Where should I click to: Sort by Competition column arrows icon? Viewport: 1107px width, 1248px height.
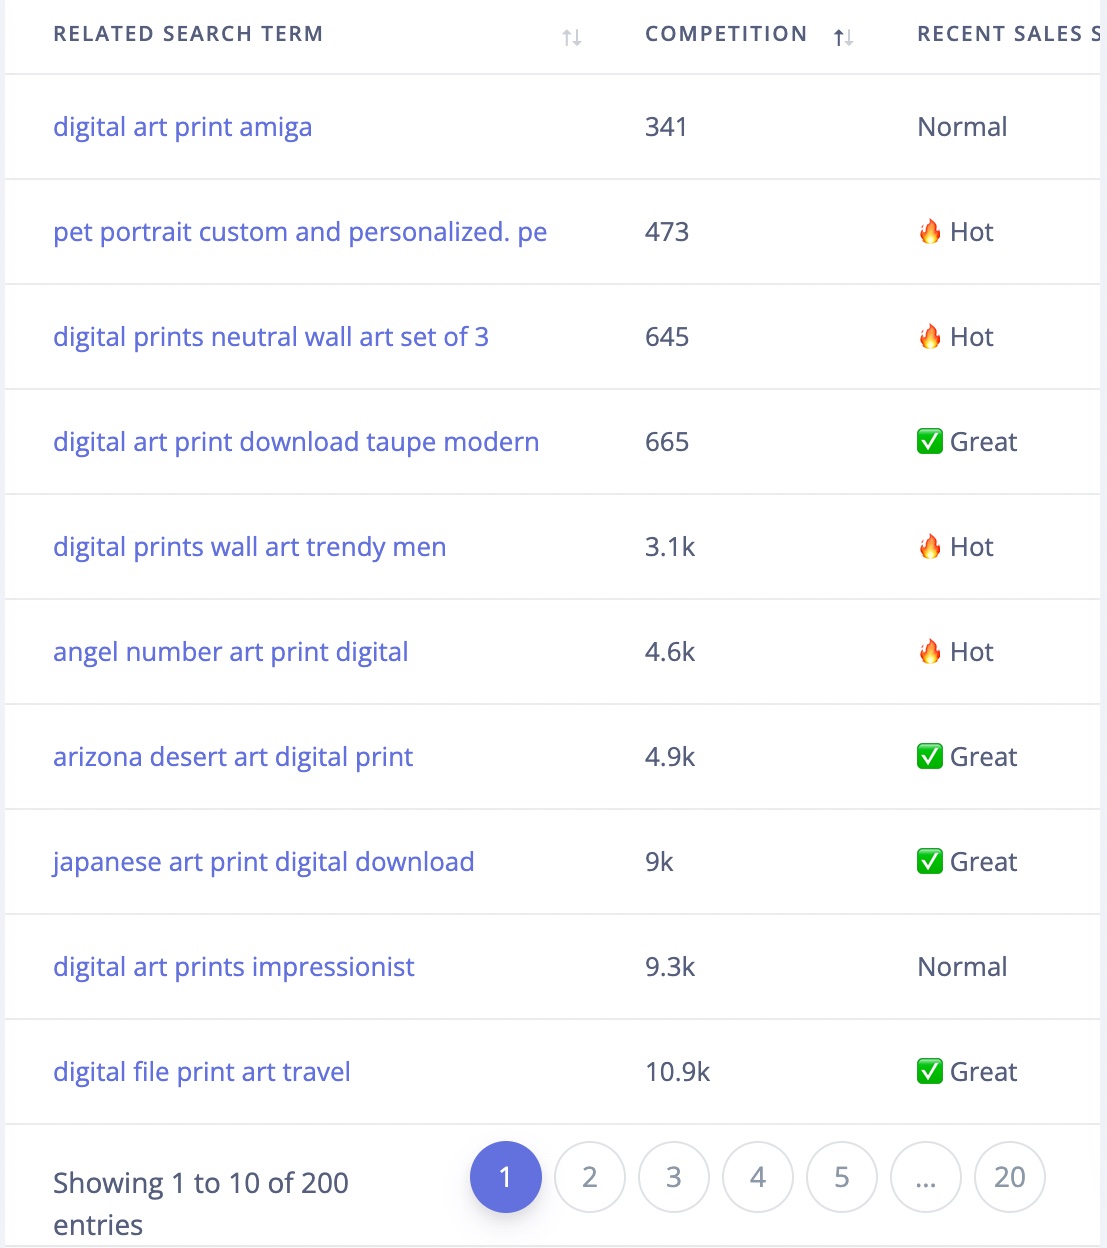pos(843,37)
